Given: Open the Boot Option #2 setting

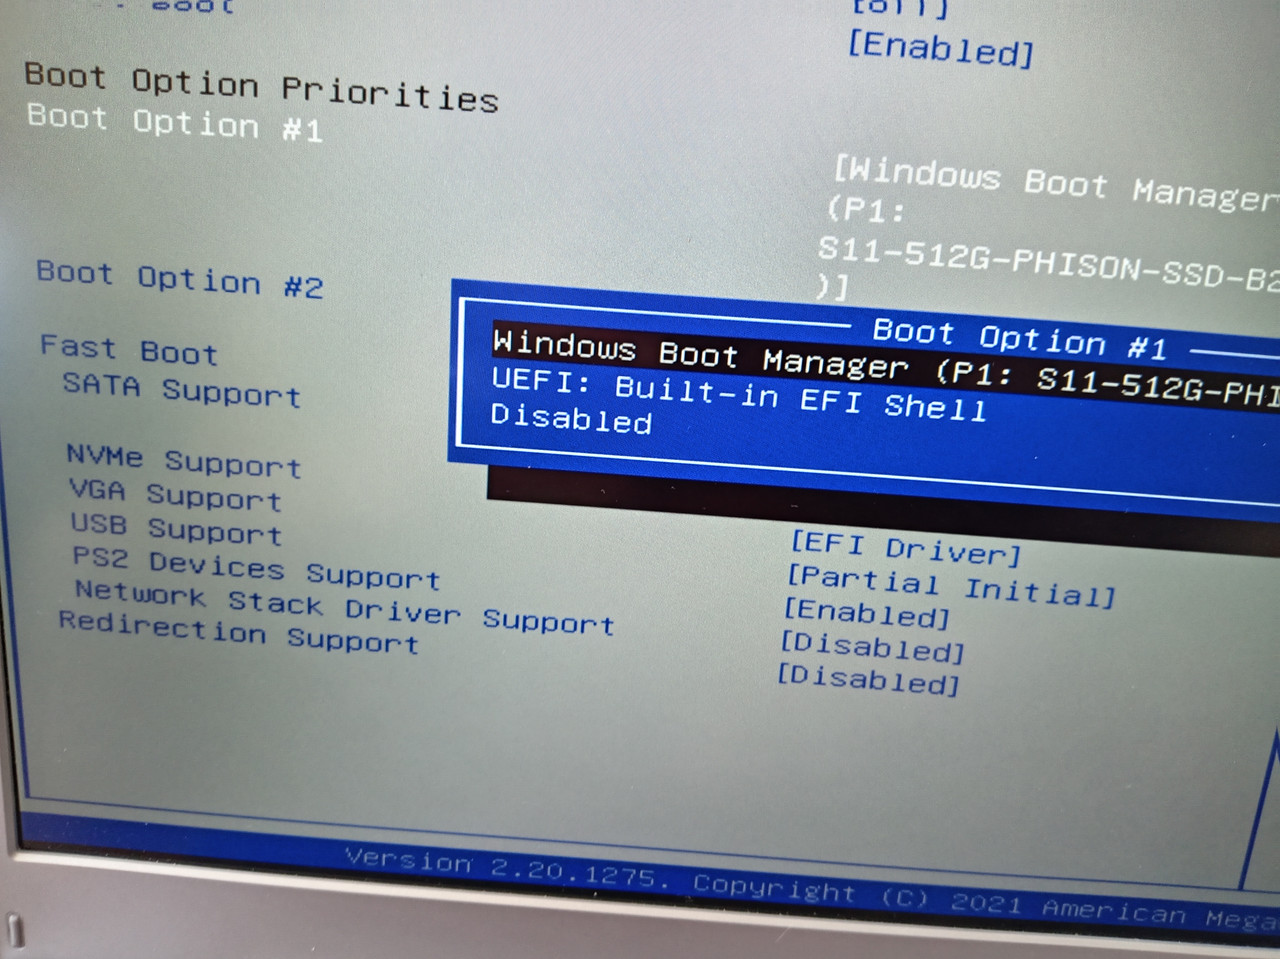Looking at the screenshot, I should 180,279.
